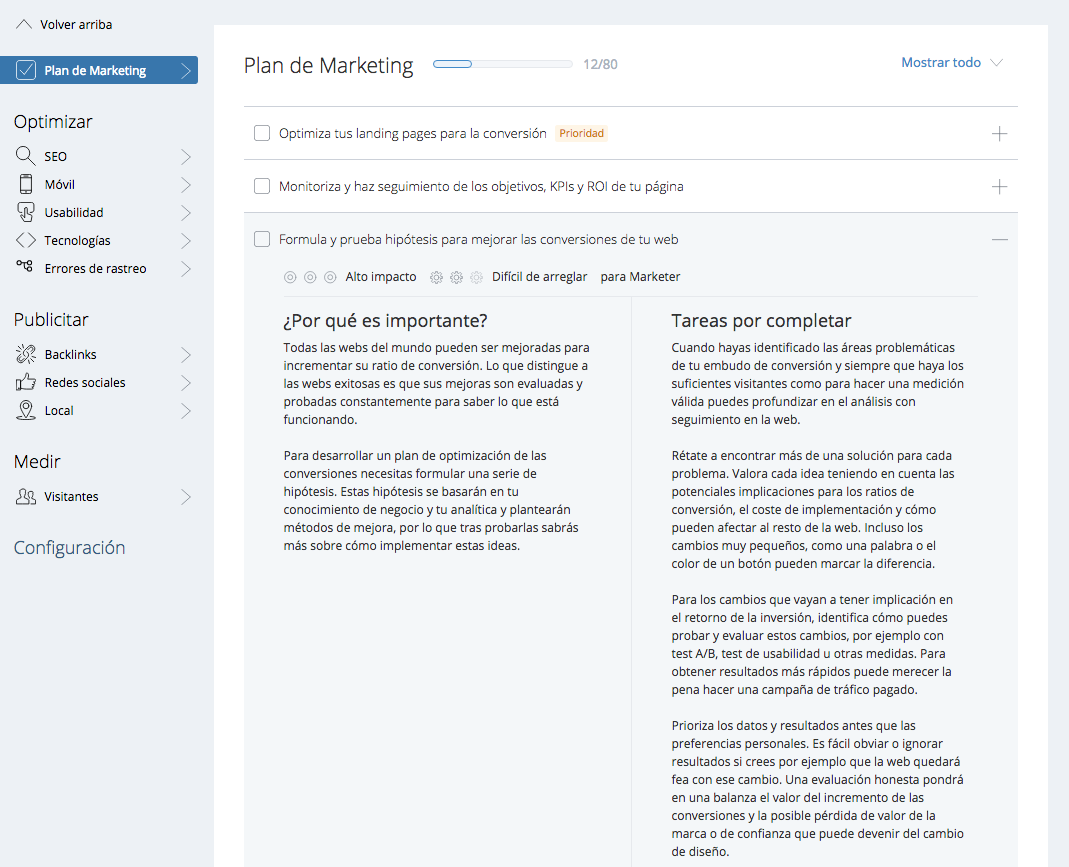1069x867 pixels.
Task: Select the Redes sociales thumbs-up icon
Action: [26, 383]
